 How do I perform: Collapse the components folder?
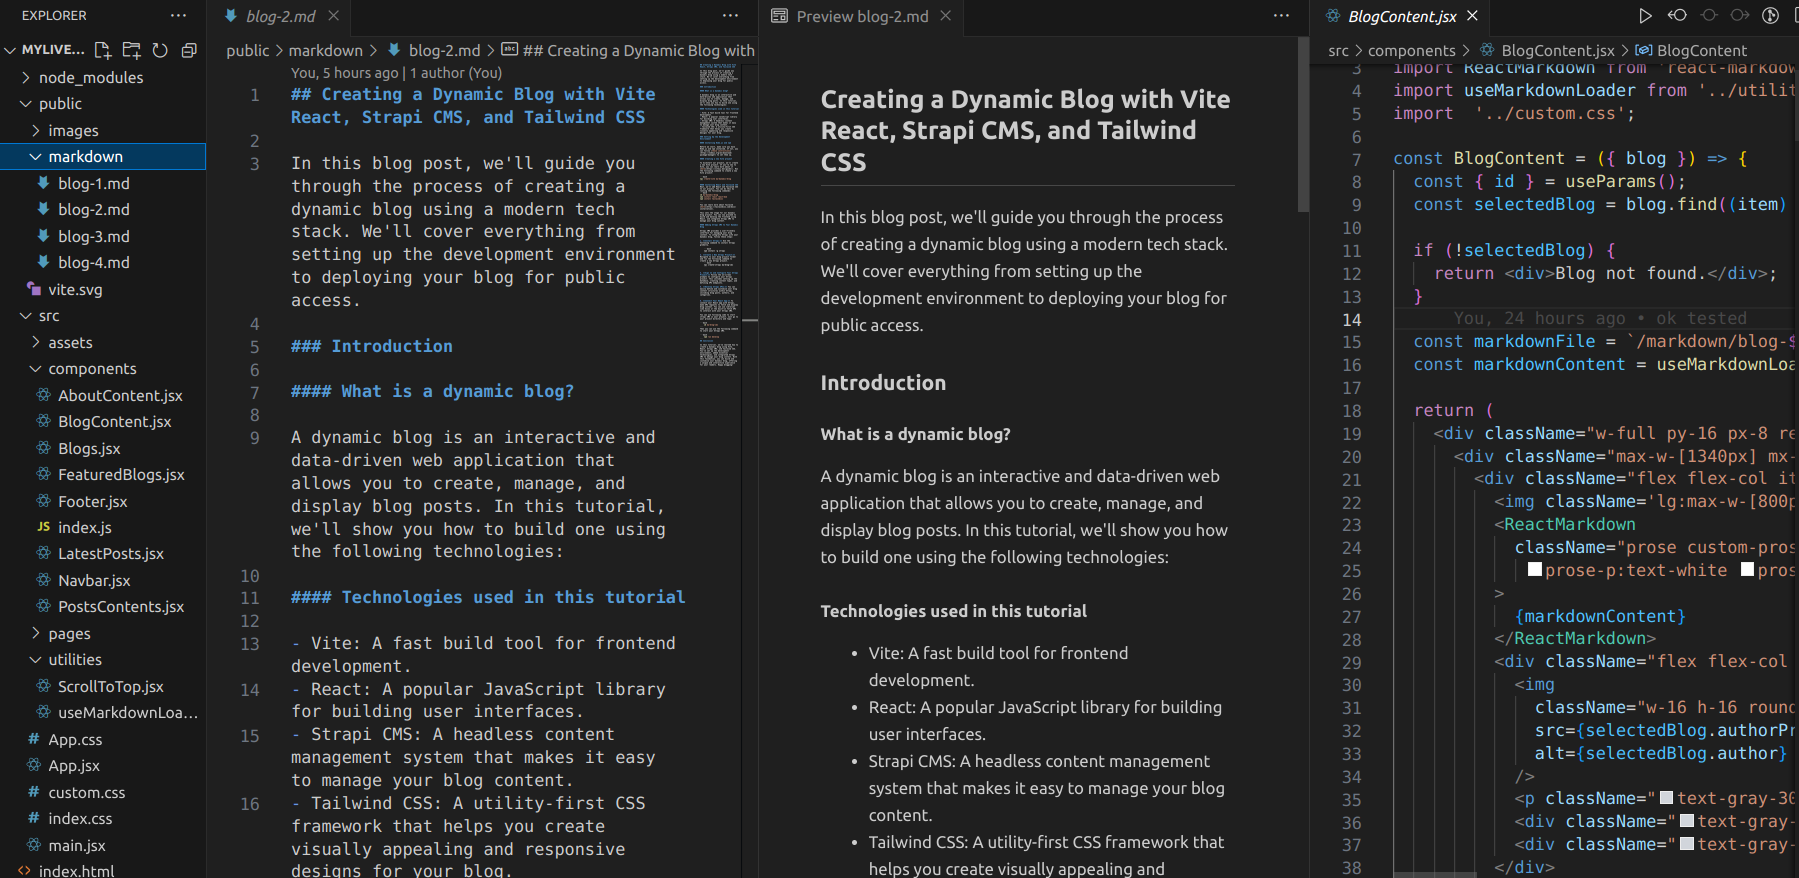(92, 369)
